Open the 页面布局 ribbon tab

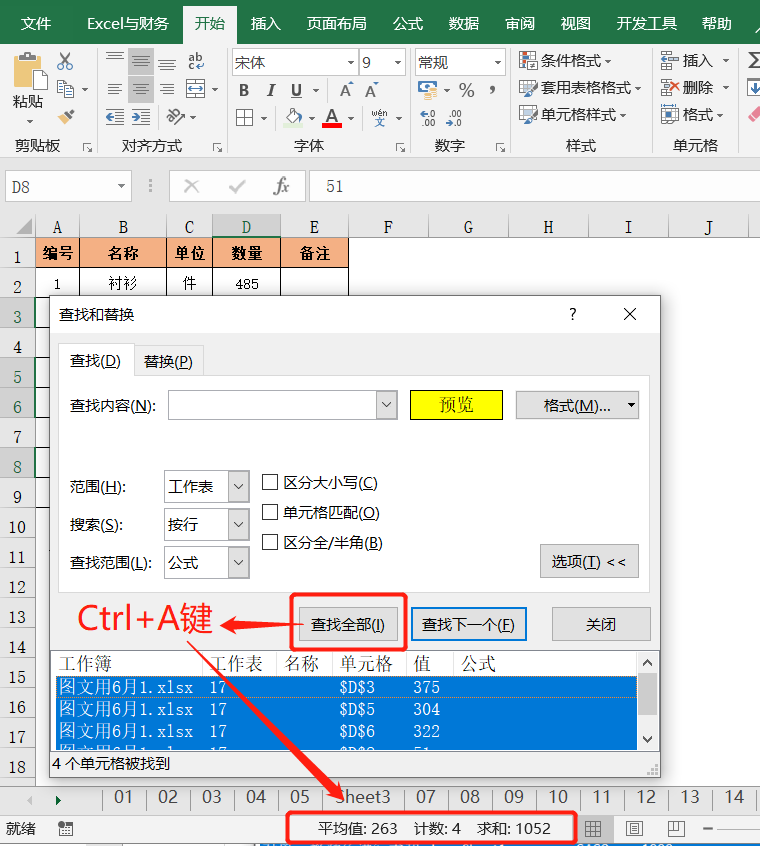337,23
